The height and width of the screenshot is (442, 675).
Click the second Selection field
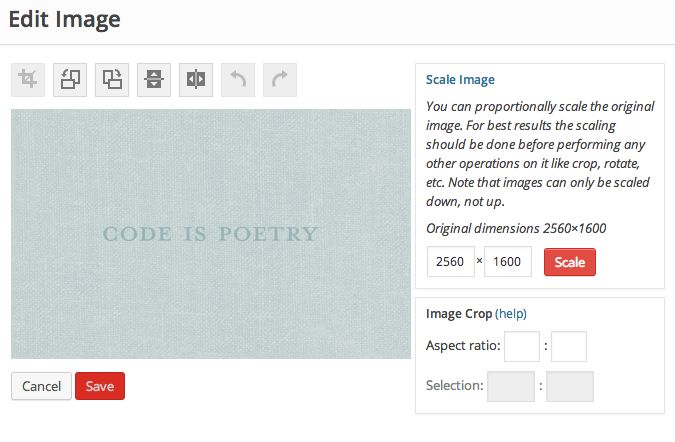pos(570,386)
